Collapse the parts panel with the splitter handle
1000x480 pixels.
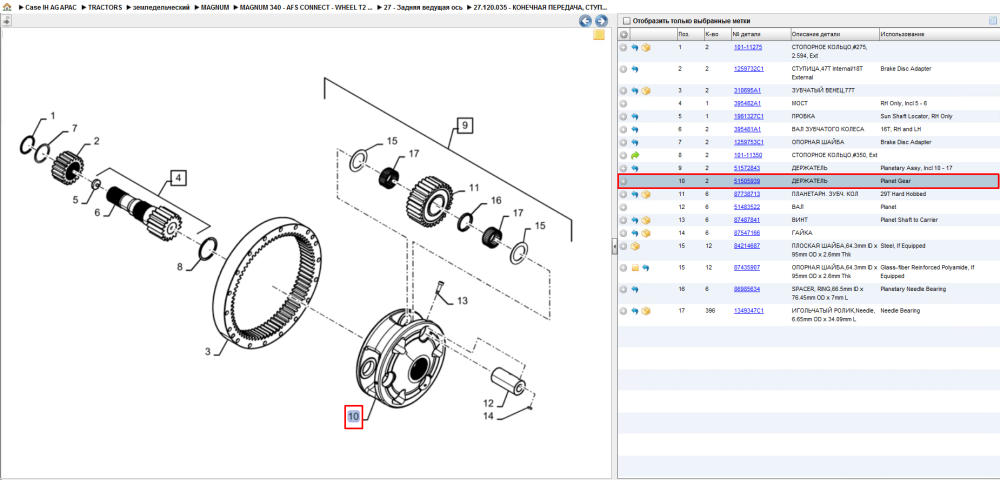(614, 245)
